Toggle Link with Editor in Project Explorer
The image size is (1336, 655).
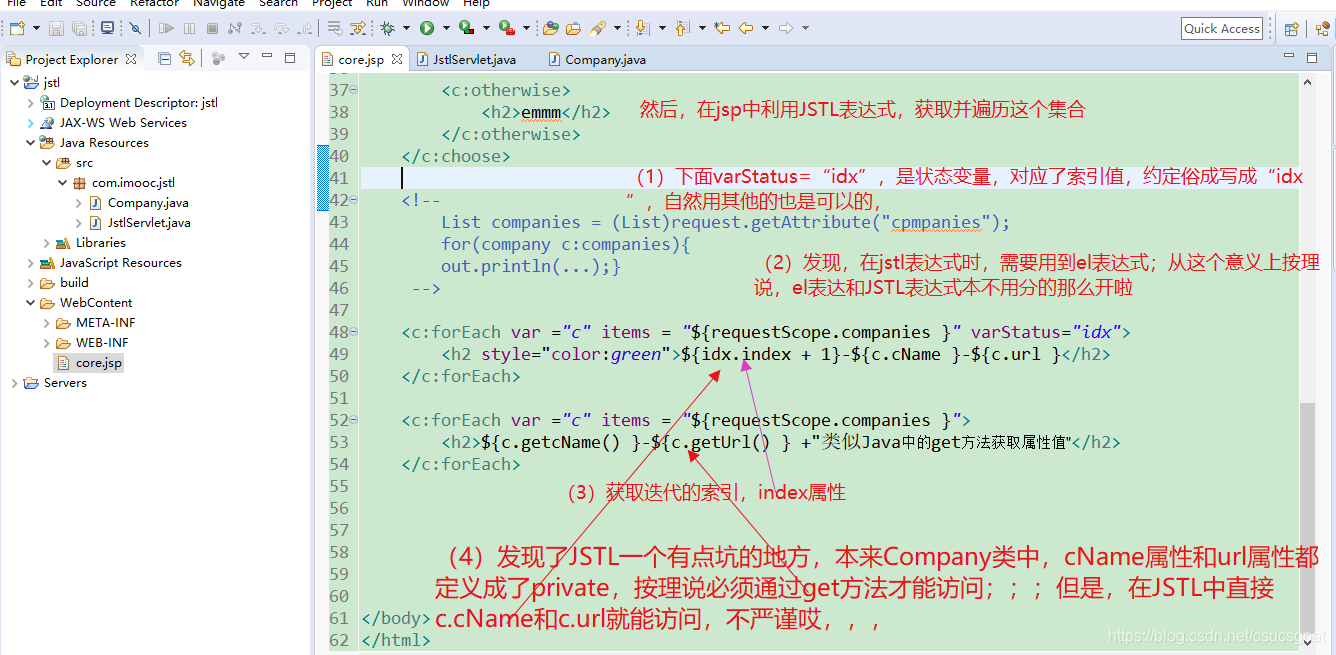click(187, 58)
